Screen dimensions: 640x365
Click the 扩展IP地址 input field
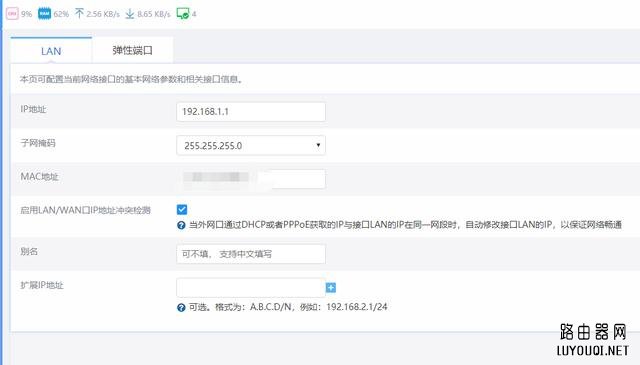(251, 288)
